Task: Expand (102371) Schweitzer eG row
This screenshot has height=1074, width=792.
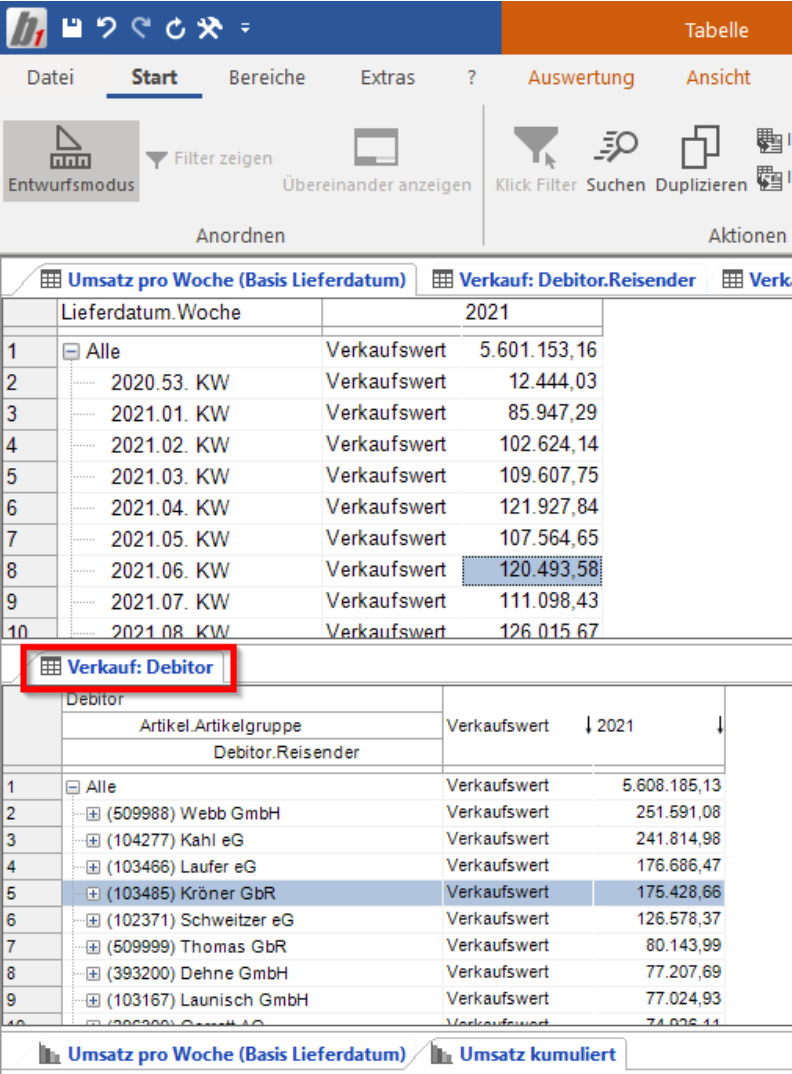Action: point(93,921)
